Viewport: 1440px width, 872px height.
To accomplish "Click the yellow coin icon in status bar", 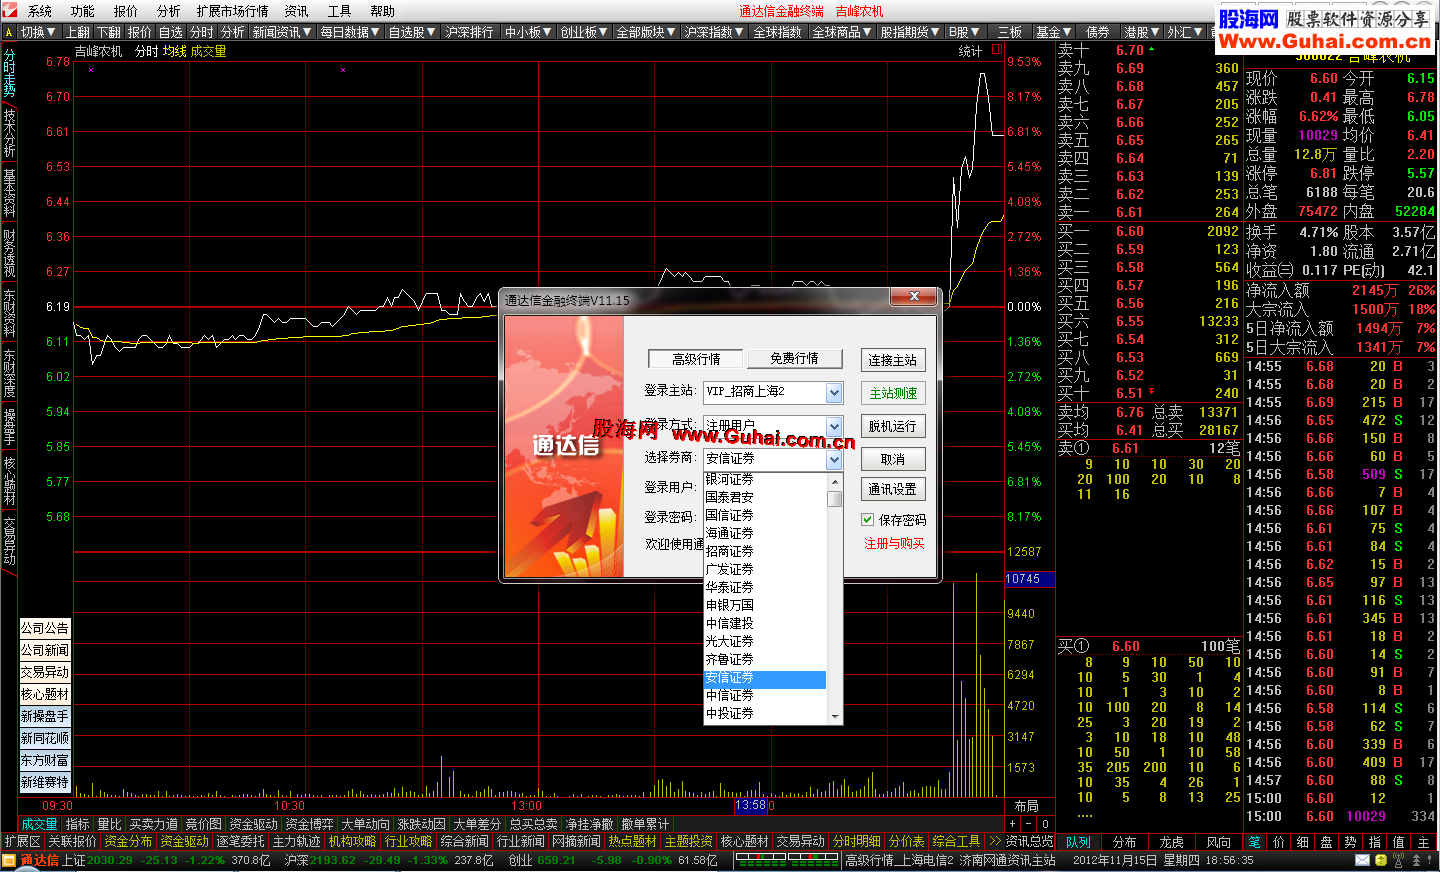I will (1381, 860).
